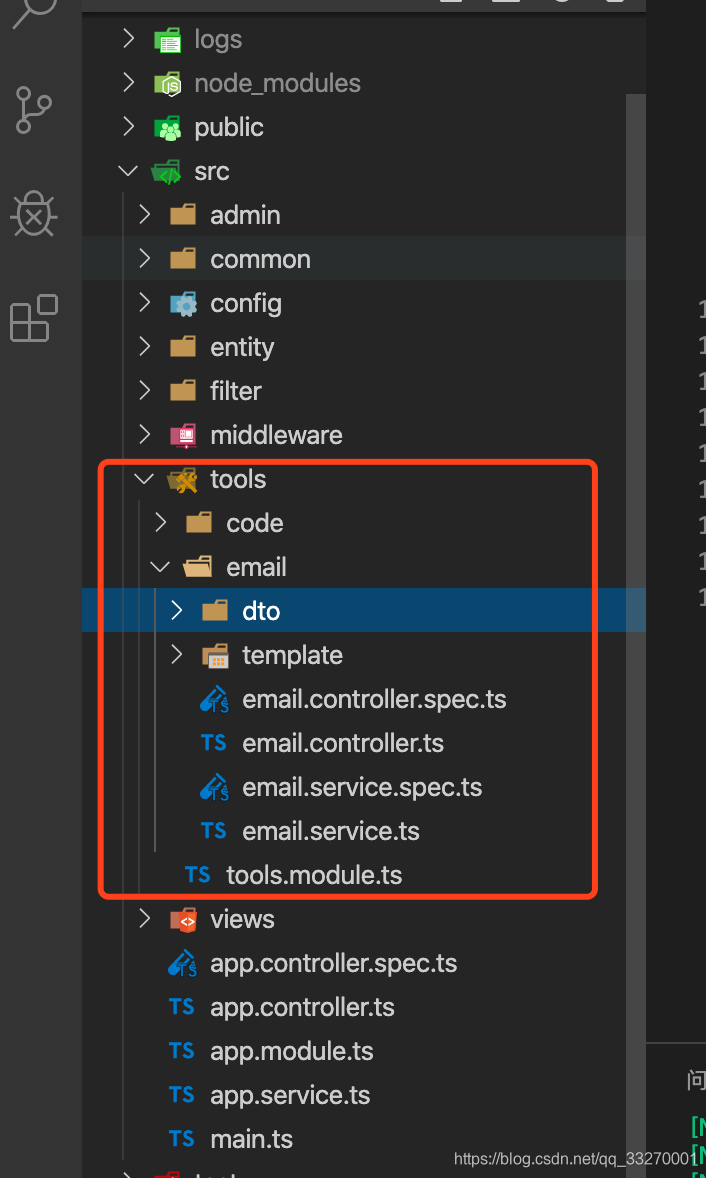The image size is (706, 1178).
Task: Expand the config folder chevron
Action: (144, 304)
